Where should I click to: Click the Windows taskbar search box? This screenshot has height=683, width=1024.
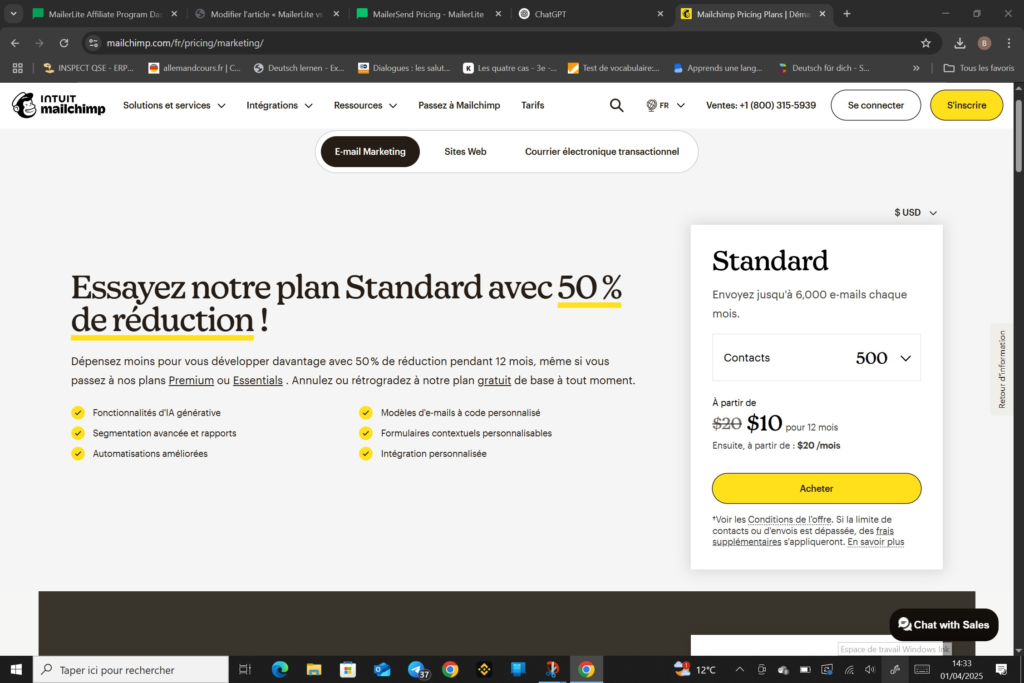coord(131,669)
